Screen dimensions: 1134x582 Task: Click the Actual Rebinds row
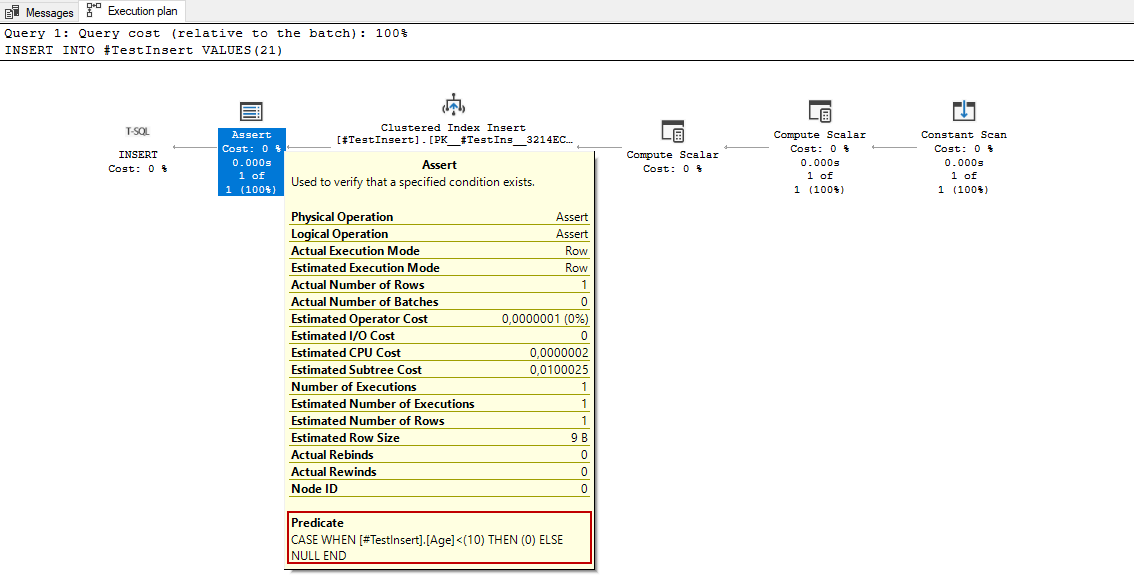point(440,455)
